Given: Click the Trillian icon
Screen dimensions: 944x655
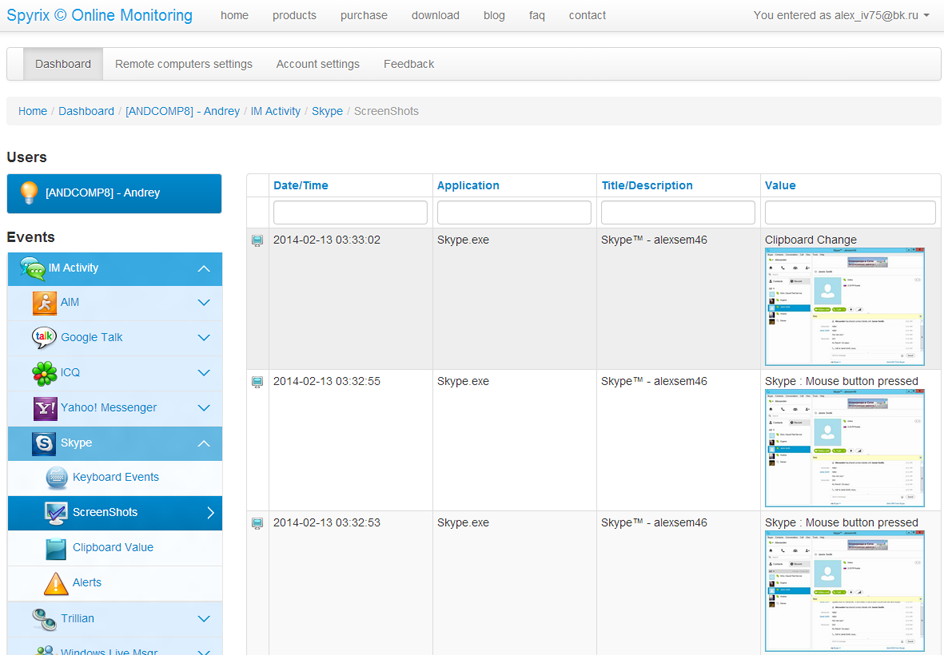Looking at the screenshot, I should 44,619.
